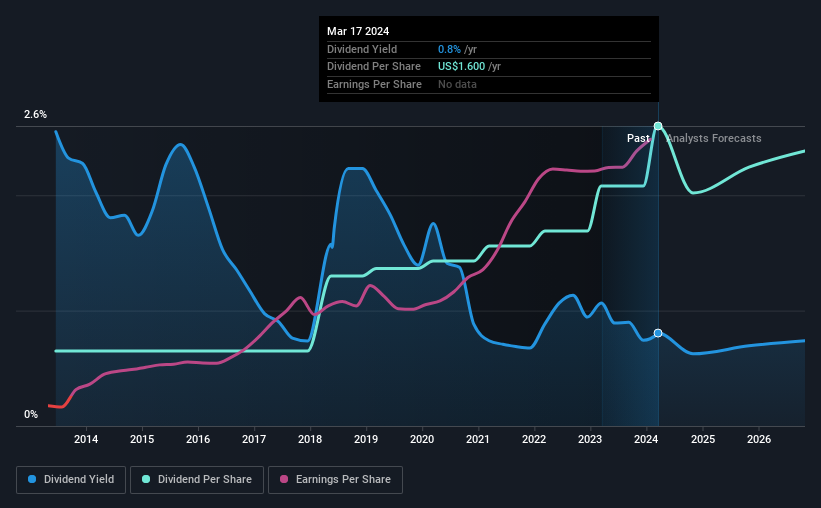The width and height of the screenshot is (821, 508).
Task: Click the 2017 x-axis label
Action: [x=254, y=439]
